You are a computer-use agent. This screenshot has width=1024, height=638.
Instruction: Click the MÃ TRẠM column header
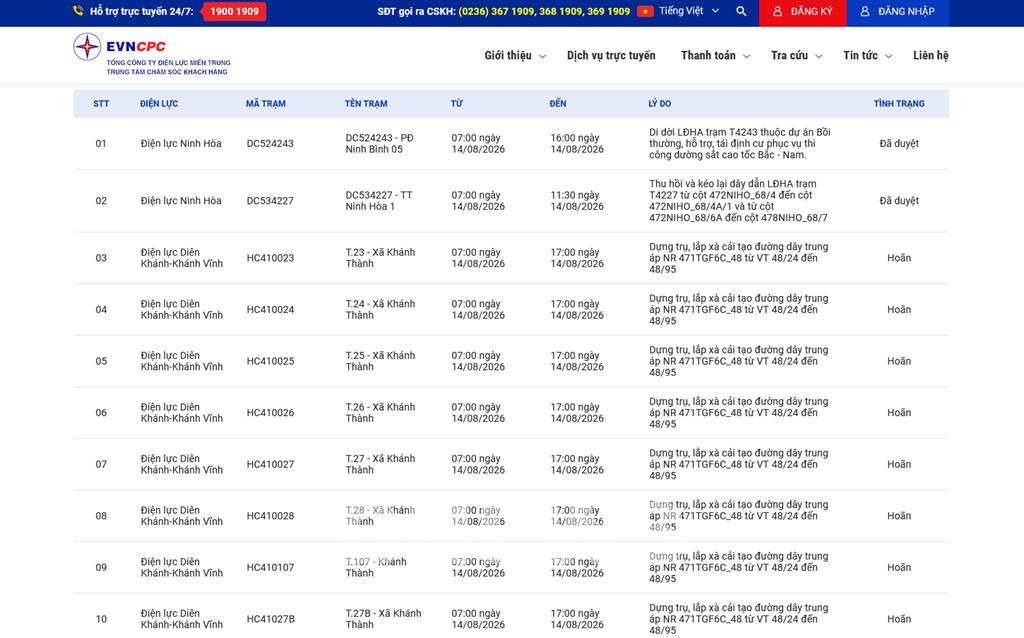click(266, 103)
